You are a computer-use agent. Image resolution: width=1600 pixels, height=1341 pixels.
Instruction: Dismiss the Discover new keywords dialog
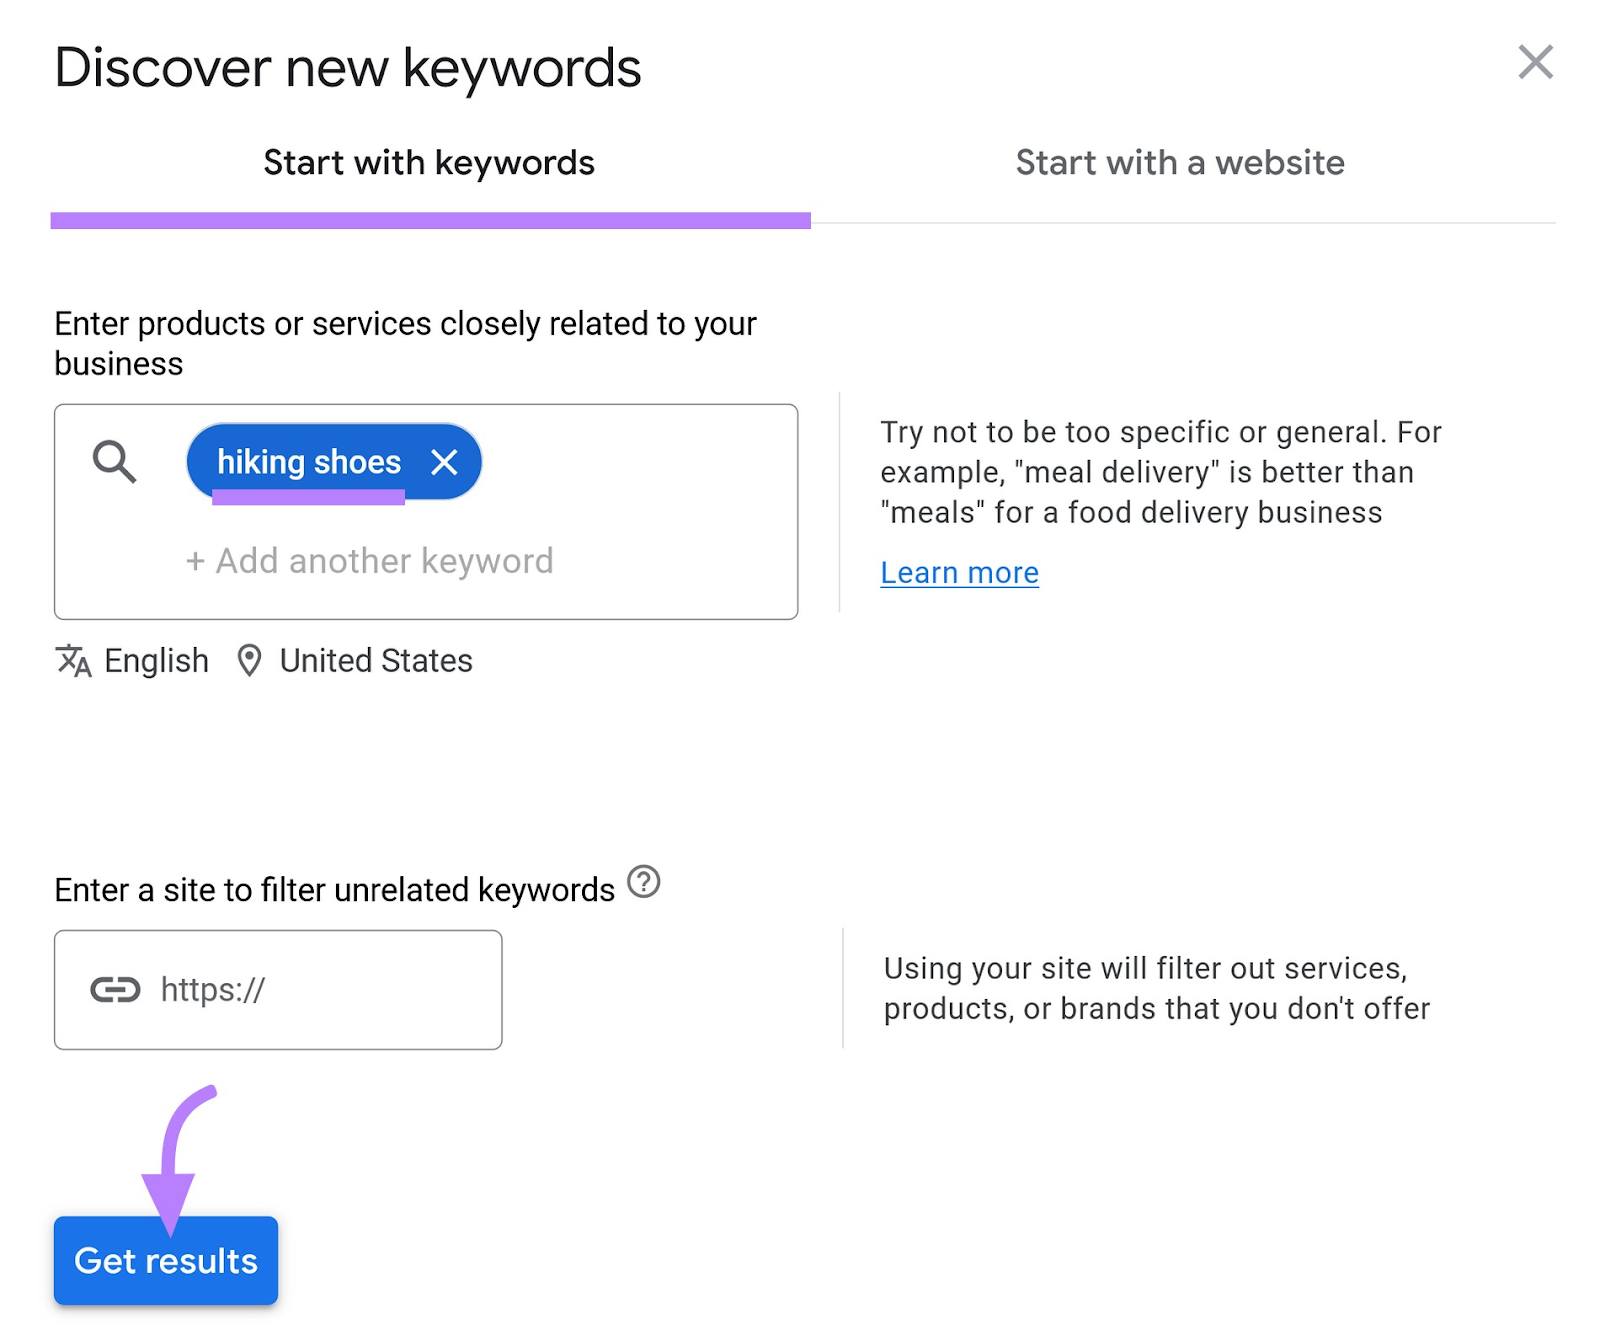click(x=1535, y=63)
